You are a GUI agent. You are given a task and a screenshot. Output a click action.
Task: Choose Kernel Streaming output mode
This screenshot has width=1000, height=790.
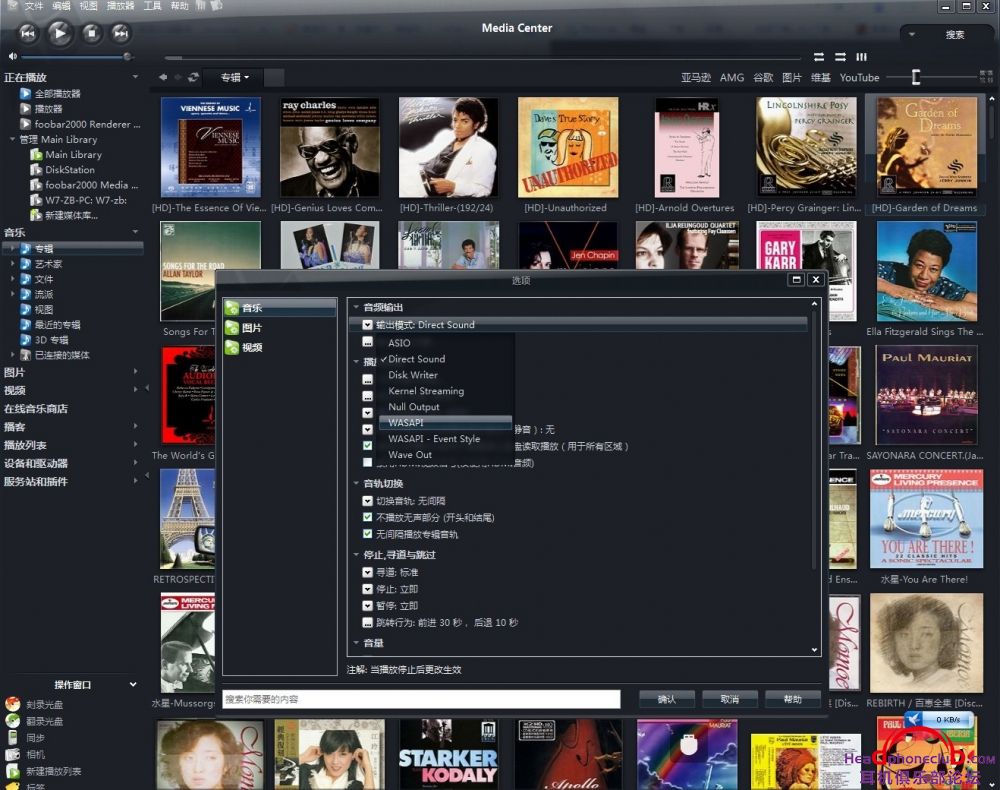[426, 391]
